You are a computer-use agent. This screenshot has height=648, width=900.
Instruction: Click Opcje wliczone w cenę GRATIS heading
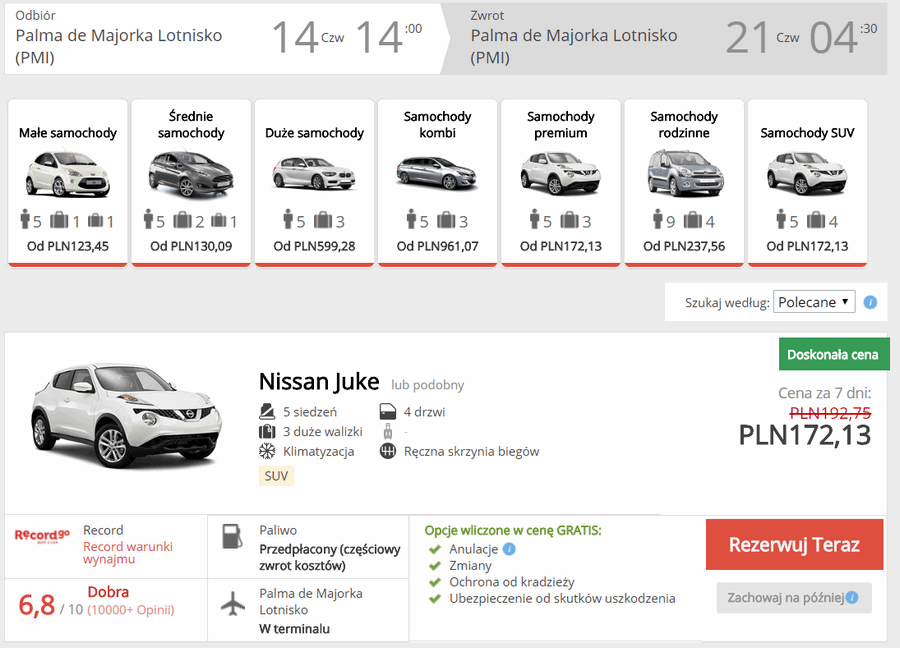(513, 530)
